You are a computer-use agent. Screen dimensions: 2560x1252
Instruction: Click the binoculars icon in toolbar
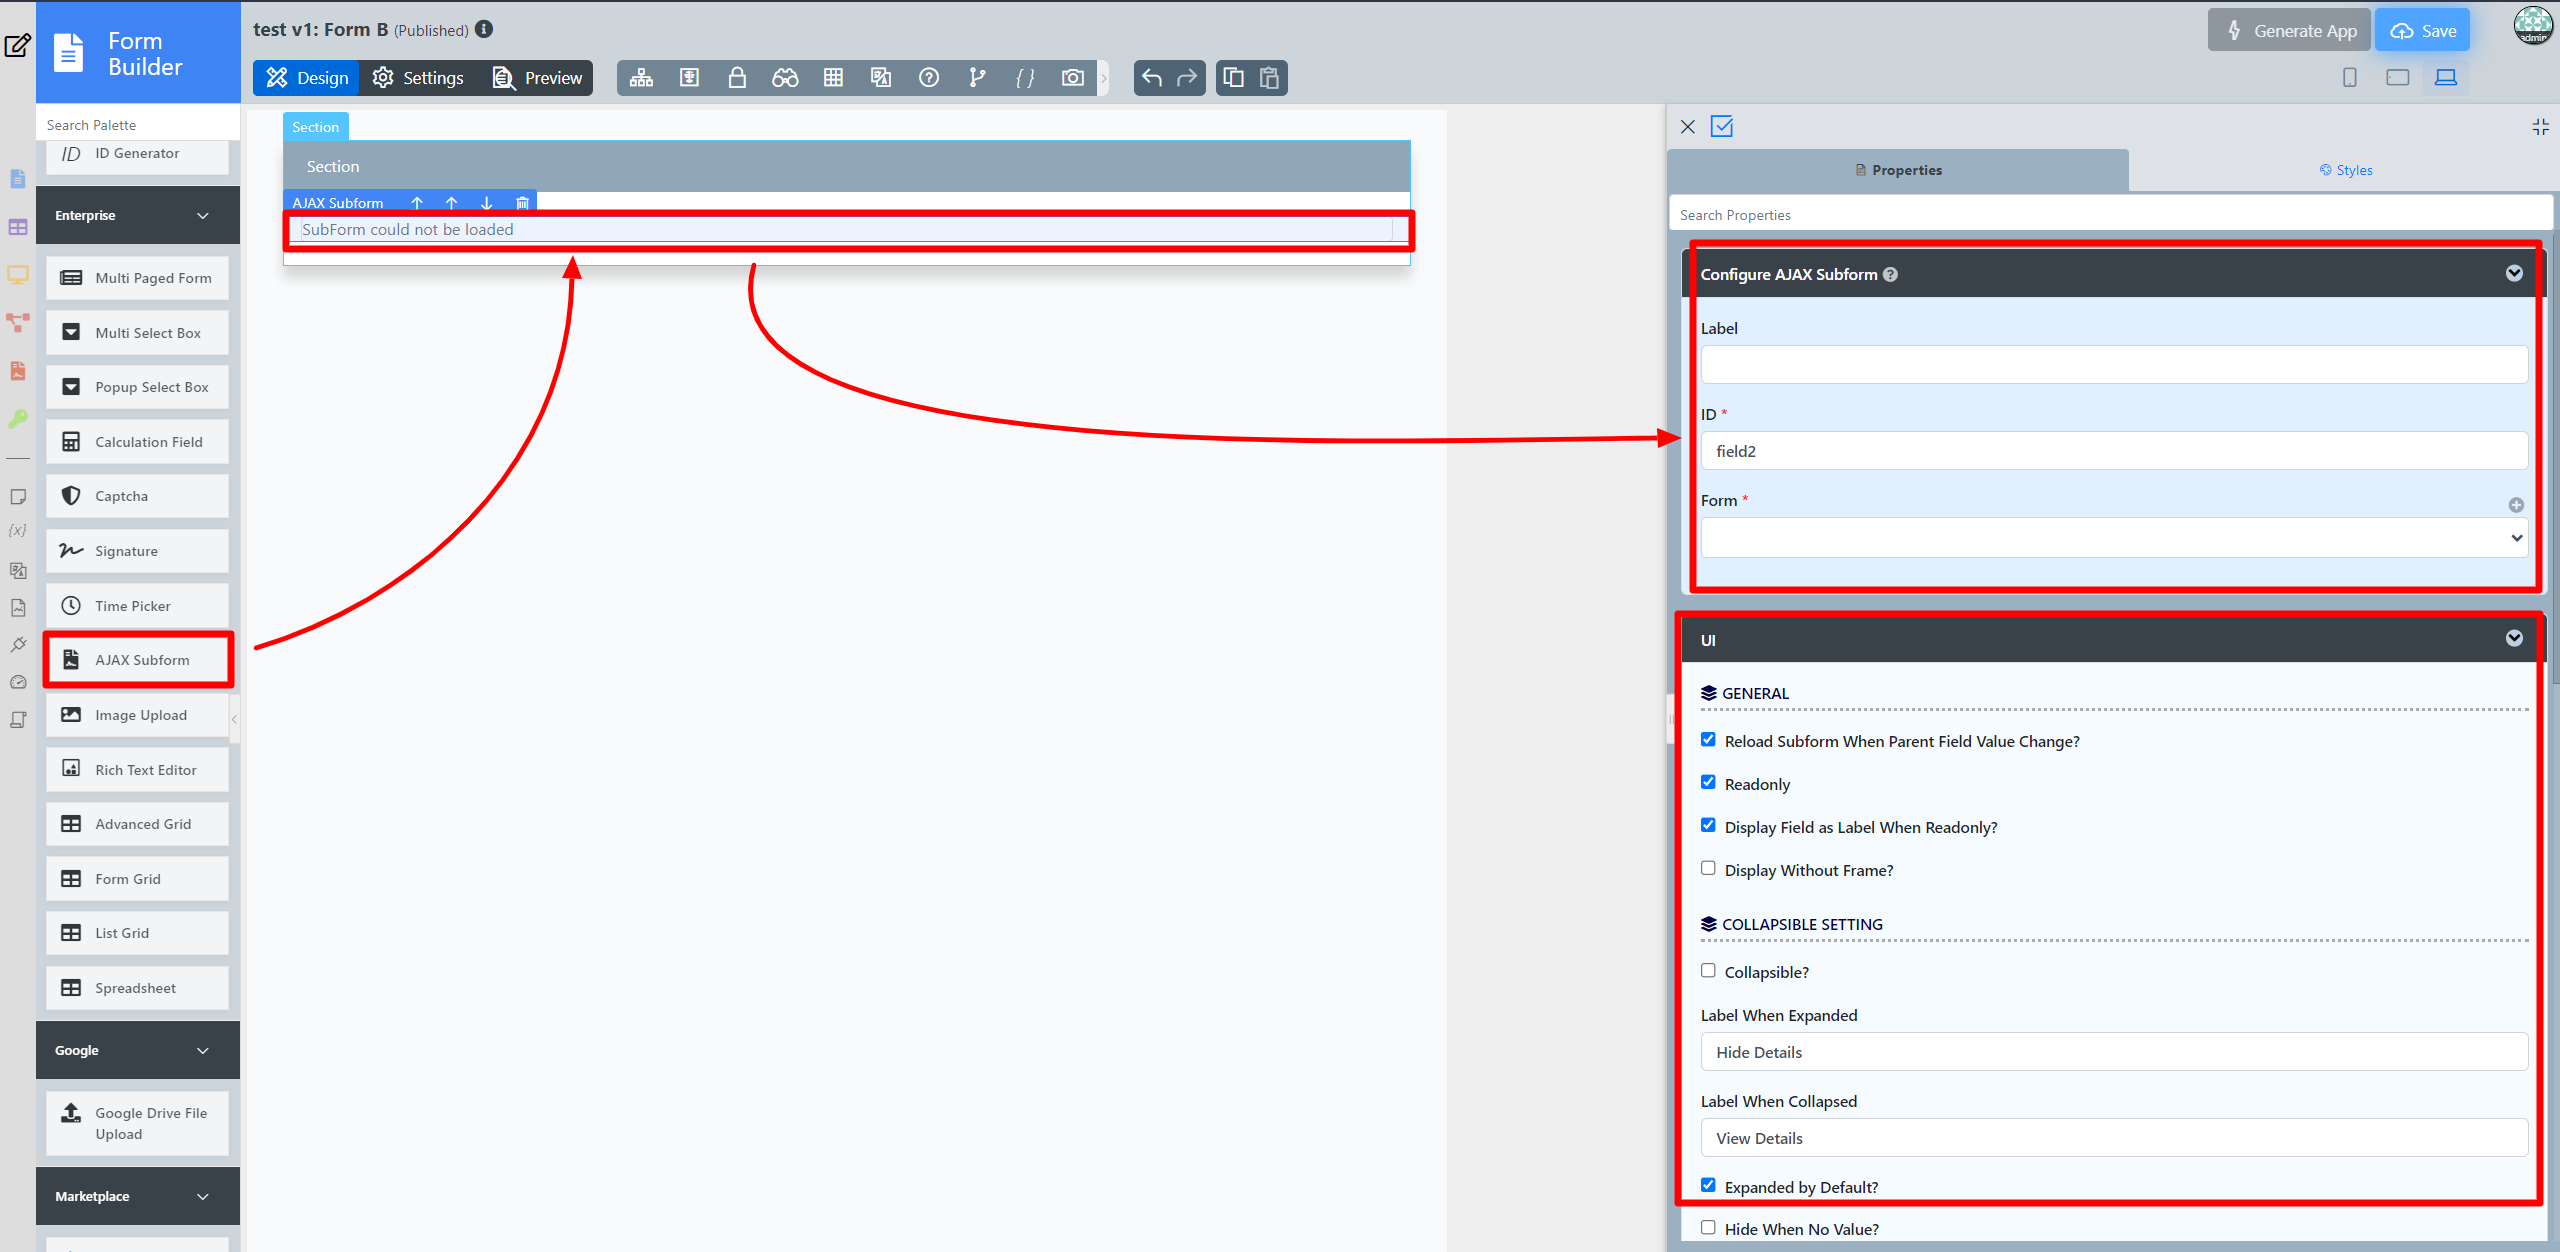tap(785, 78)
